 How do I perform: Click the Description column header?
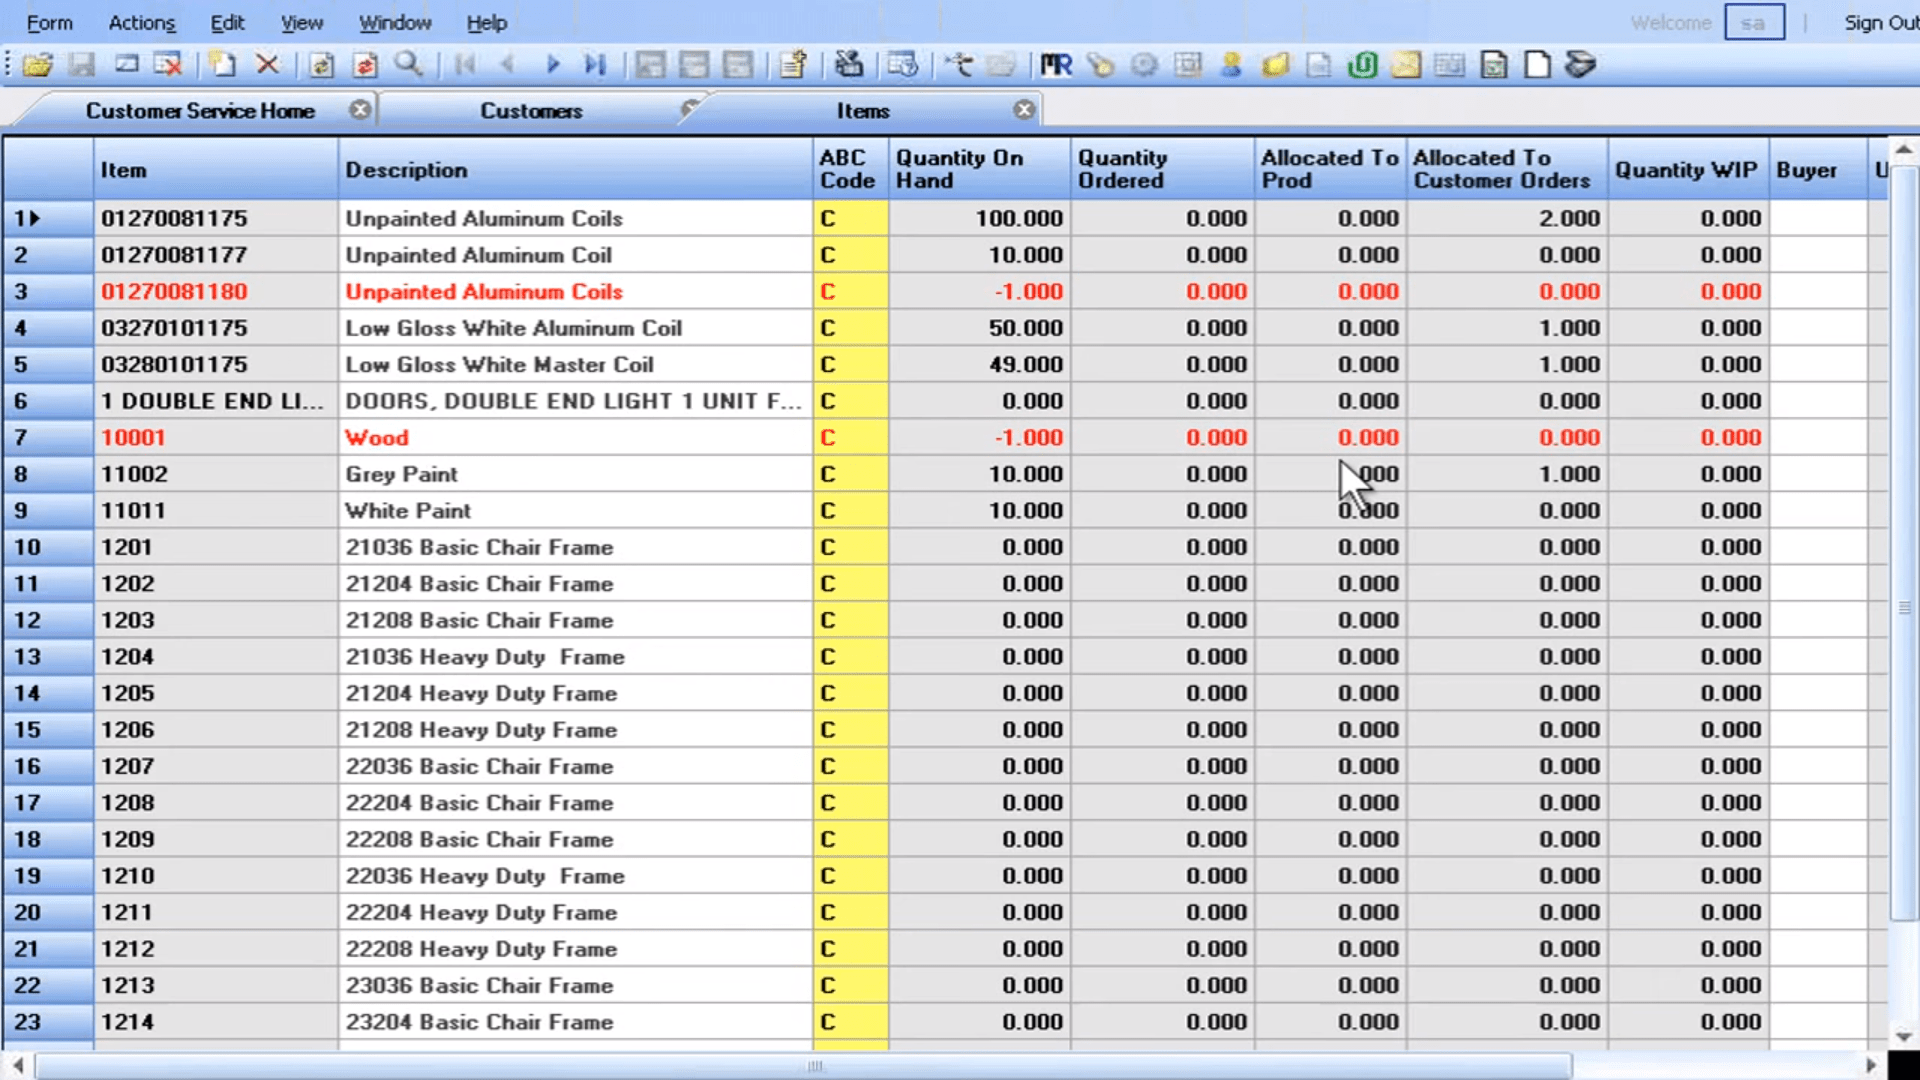[x=575, y=170]
